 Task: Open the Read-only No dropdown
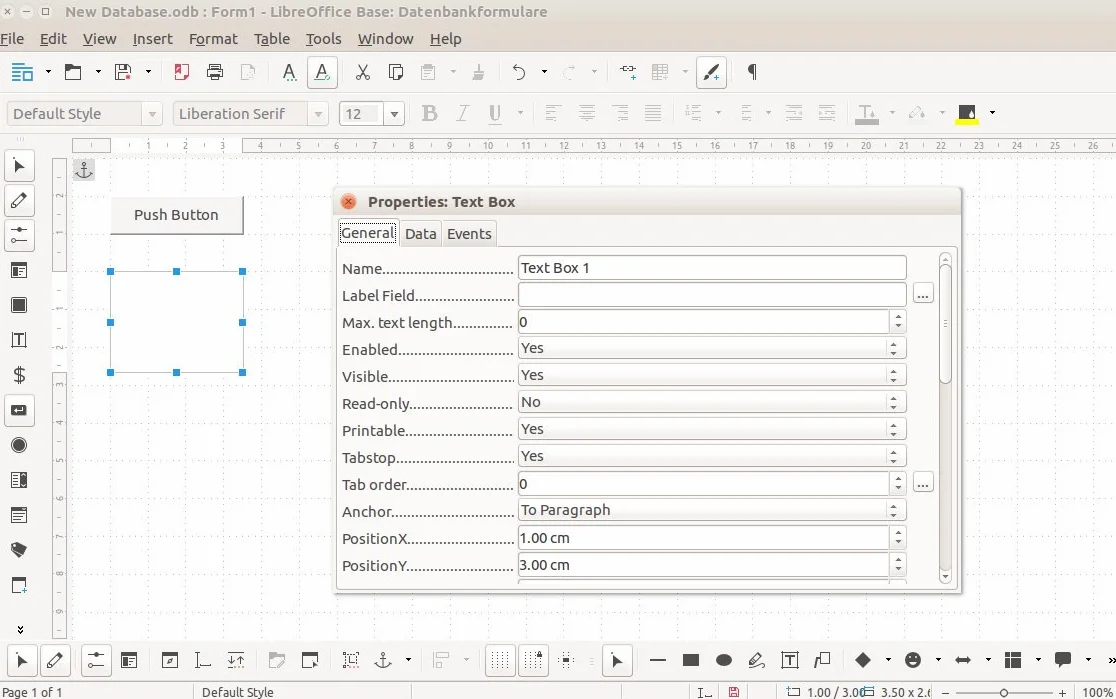point(712,402)
